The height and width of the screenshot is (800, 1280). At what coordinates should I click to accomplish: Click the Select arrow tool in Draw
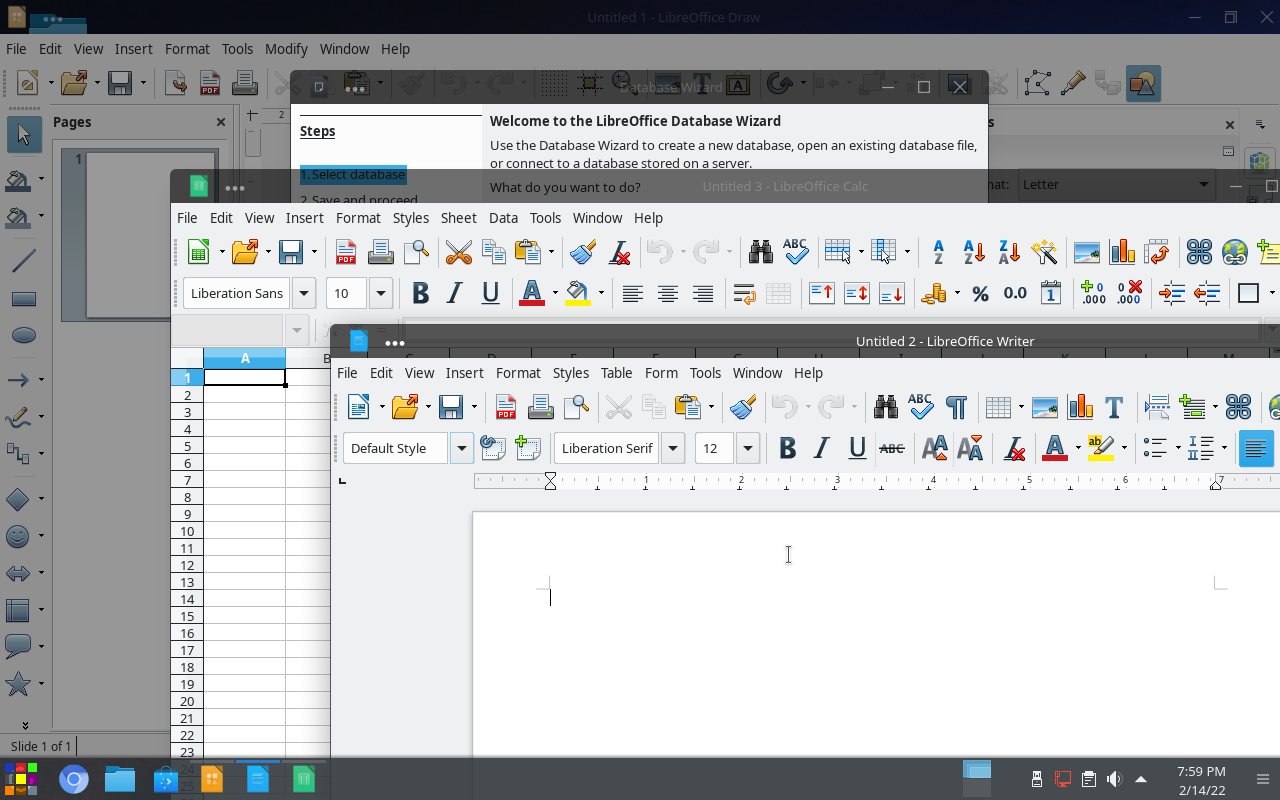(x=24, y=135)
